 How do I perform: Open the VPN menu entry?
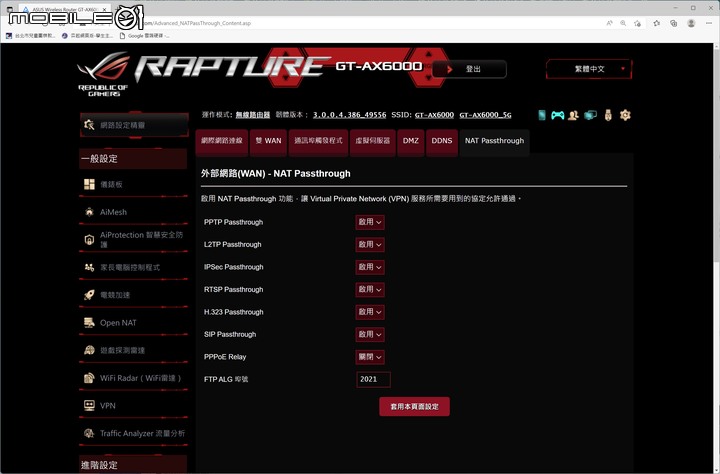(134, 406)
